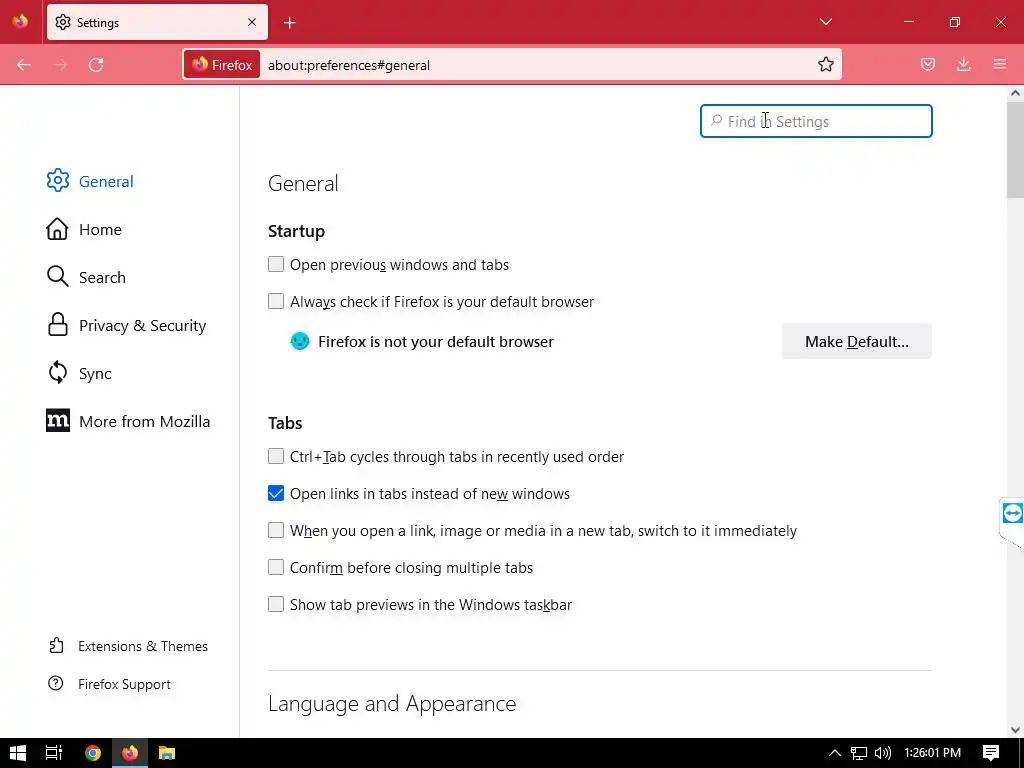Enable Show tab previews in Windows taskbar

(276, 604)
